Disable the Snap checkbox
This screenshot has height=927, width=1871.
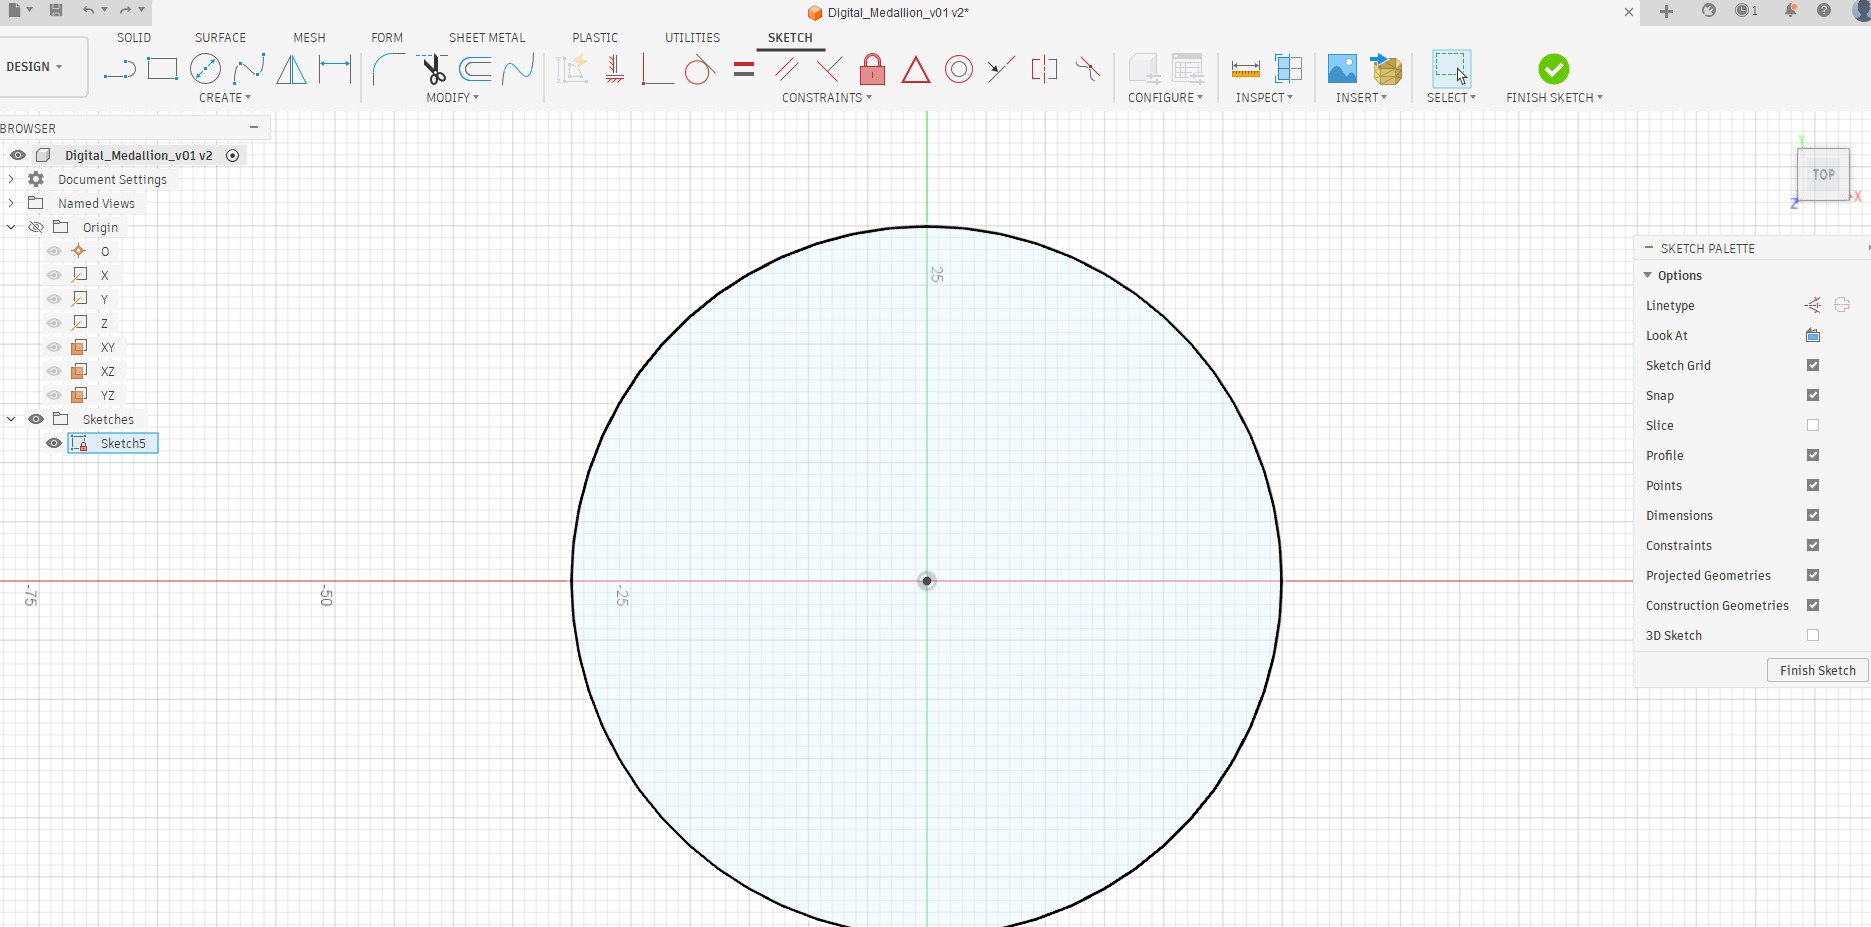(1813, 396)
